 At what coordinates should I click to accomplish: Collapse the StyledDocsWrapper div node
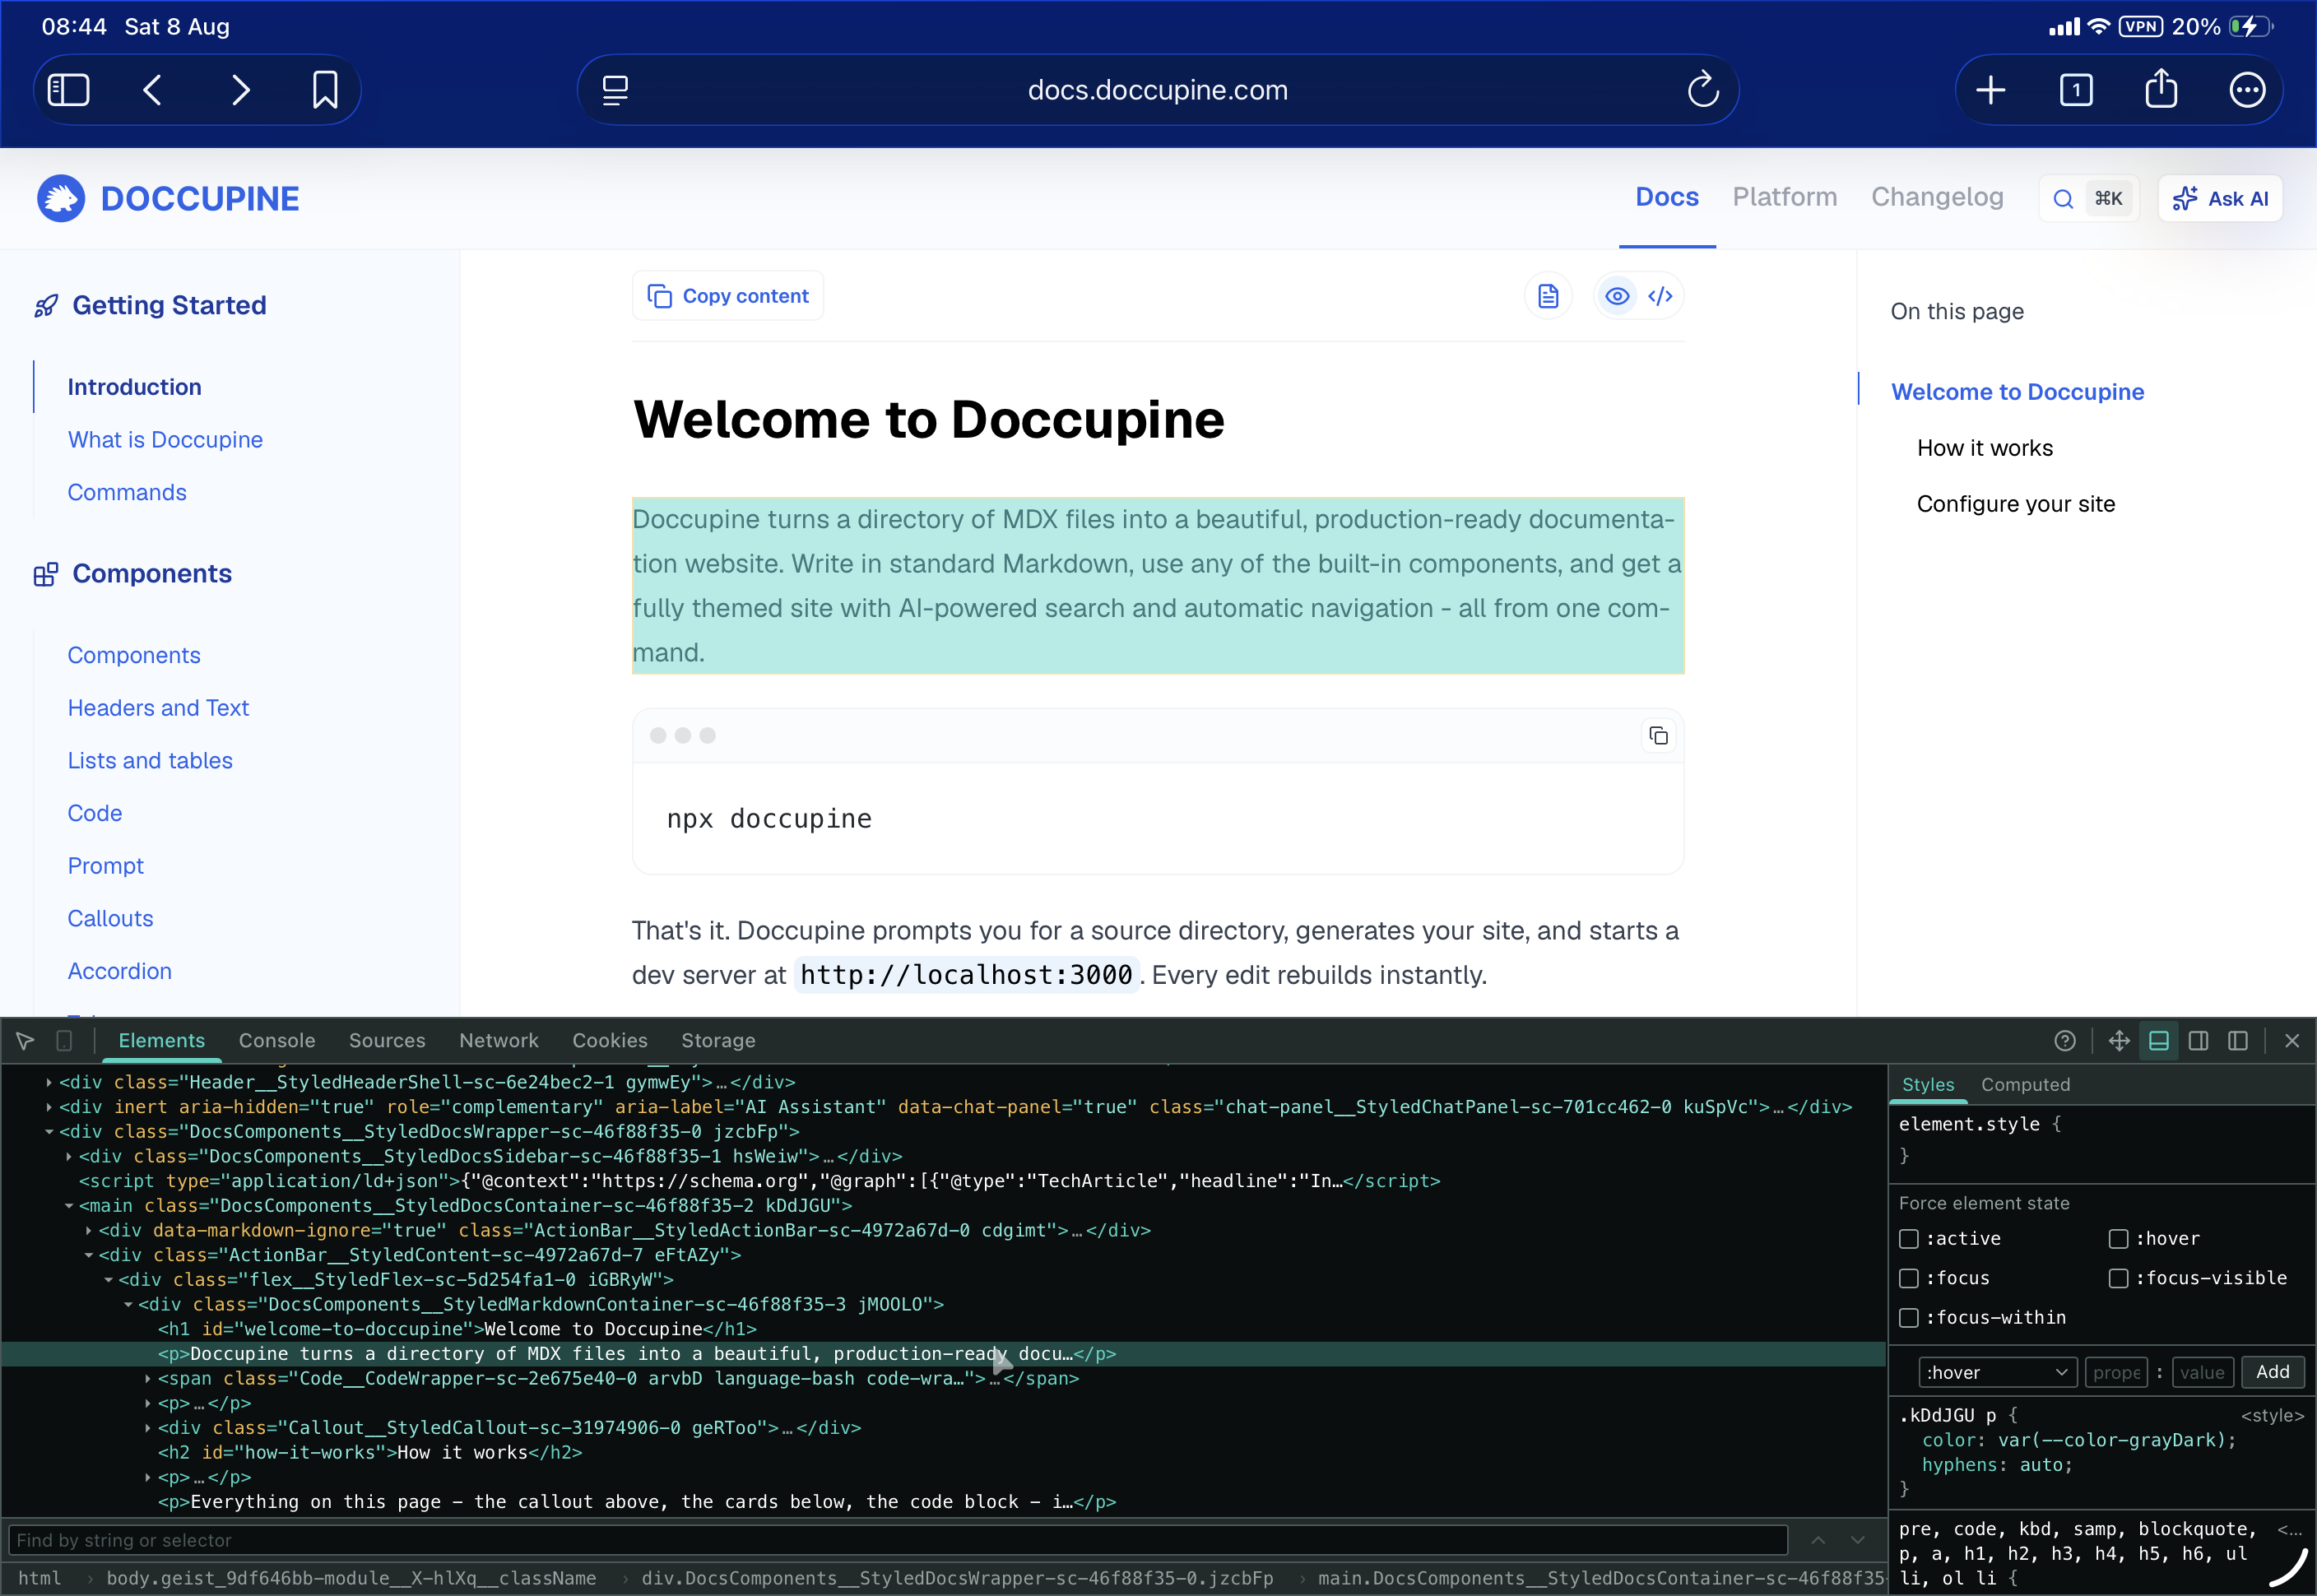coord(49,1132)
